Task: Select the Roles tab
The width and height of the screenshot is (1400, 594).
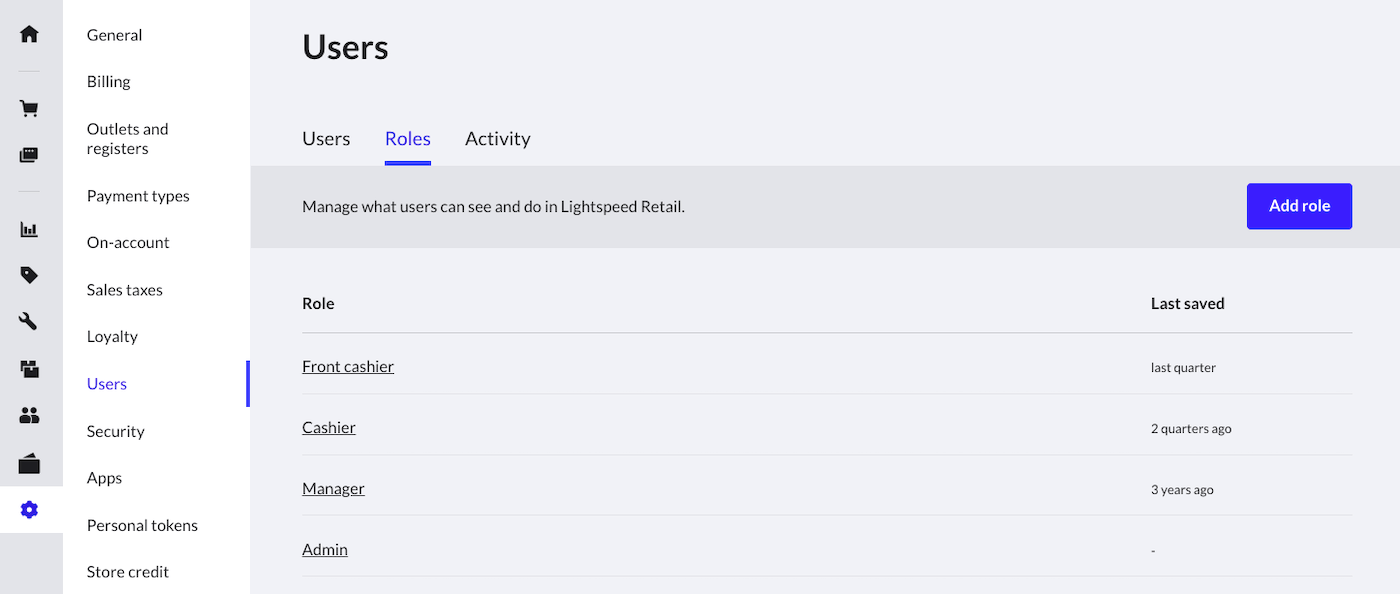Action: point(408,139)
